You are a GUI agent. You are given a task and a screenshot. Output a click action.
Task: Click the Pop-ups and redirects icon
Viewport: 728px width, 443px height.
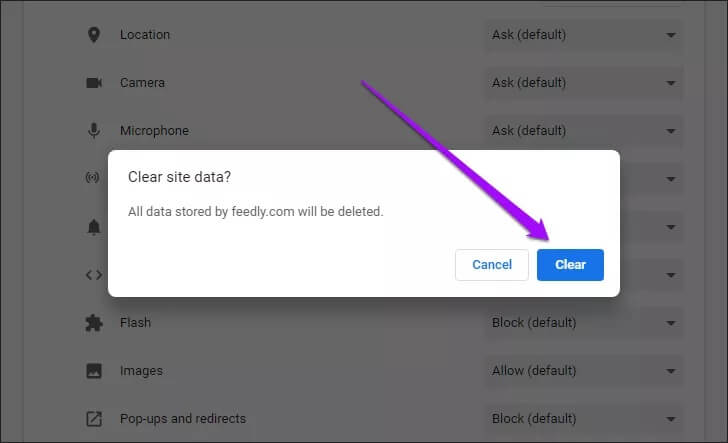pyautogui.click(x=94, y=419)
